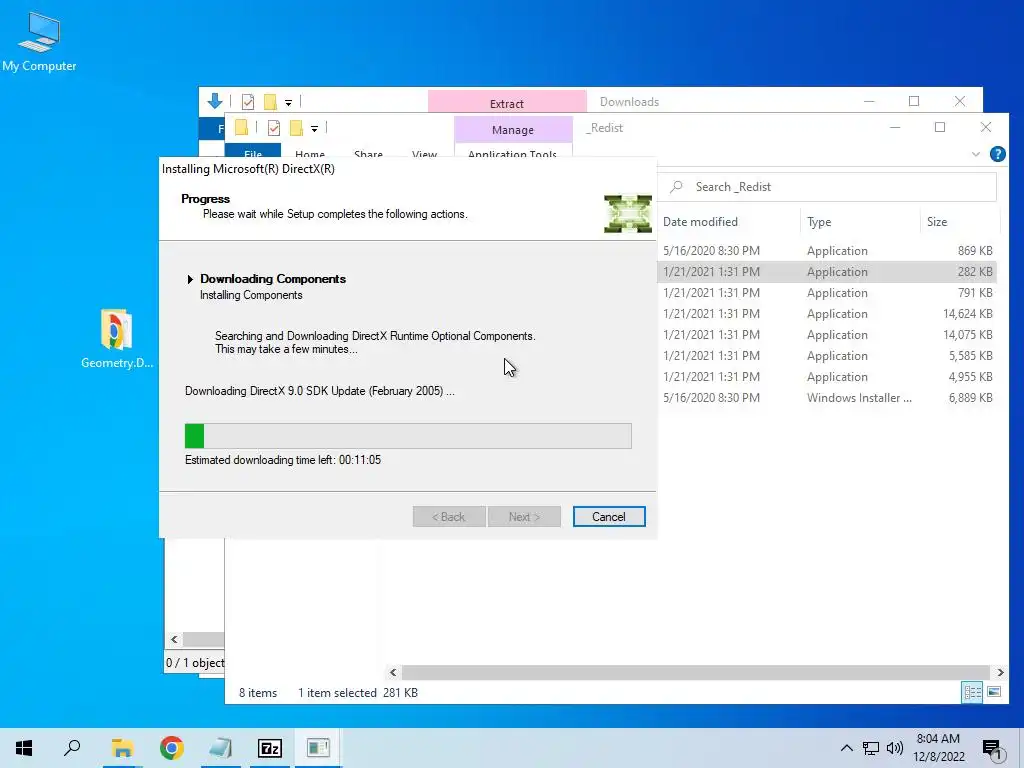The width and height of the screenshot is (1024, 768).
Task: Click properties checkmark icon in Downloads title bar
Action: tap(248, 102)
